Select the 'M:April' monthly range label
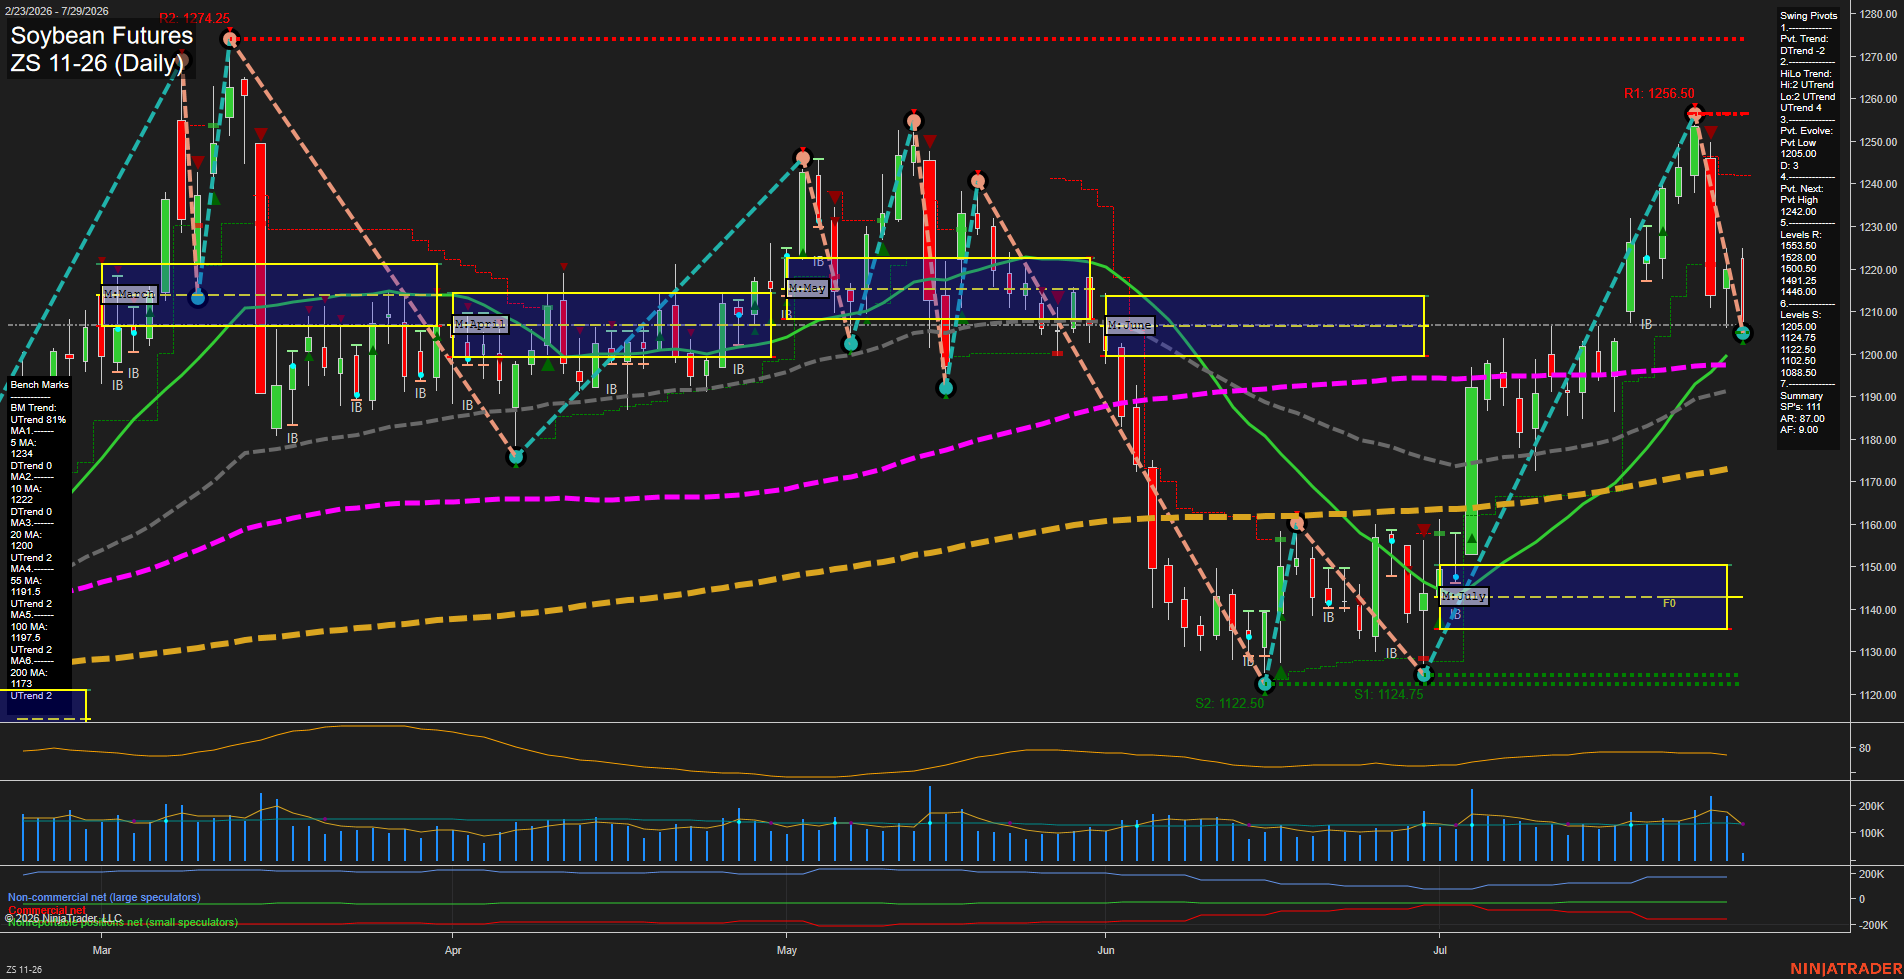The width and height of the screenshot is (1904, 979). (481, 324)
